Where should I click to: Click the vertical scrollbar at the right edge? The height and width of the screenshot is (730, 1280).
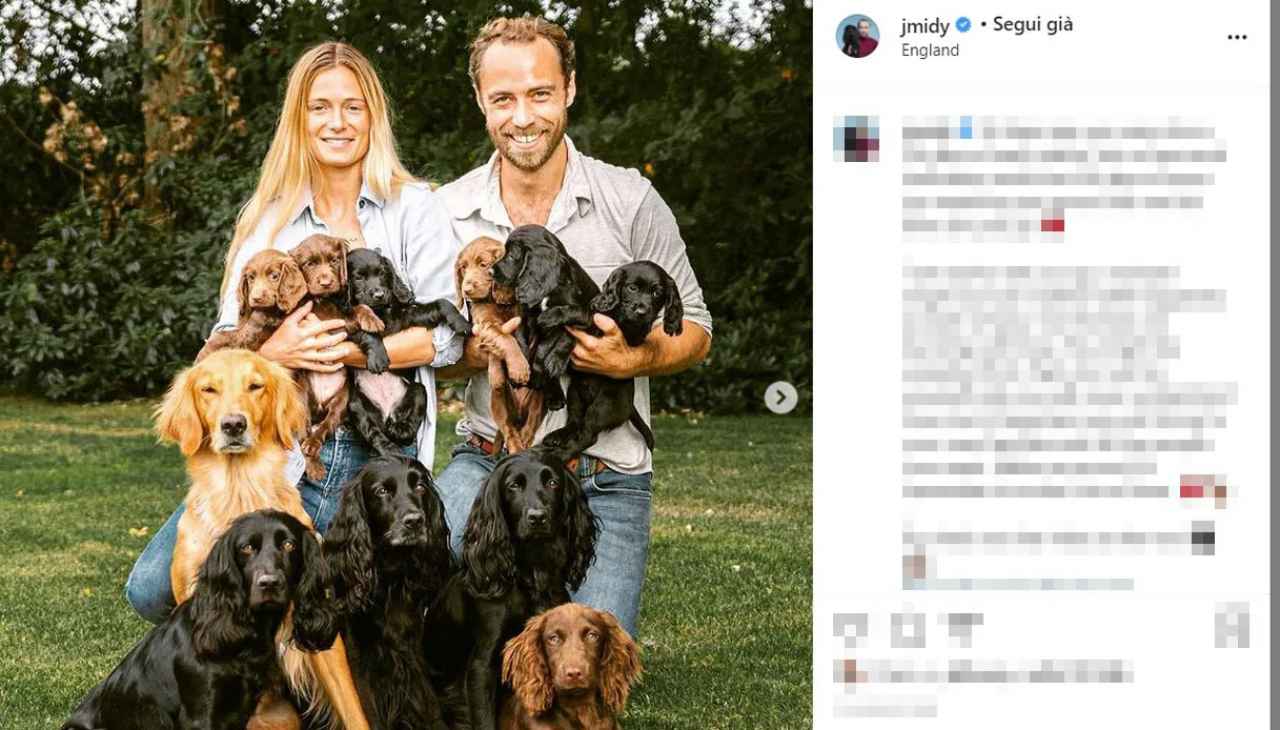pos(1274,365)
